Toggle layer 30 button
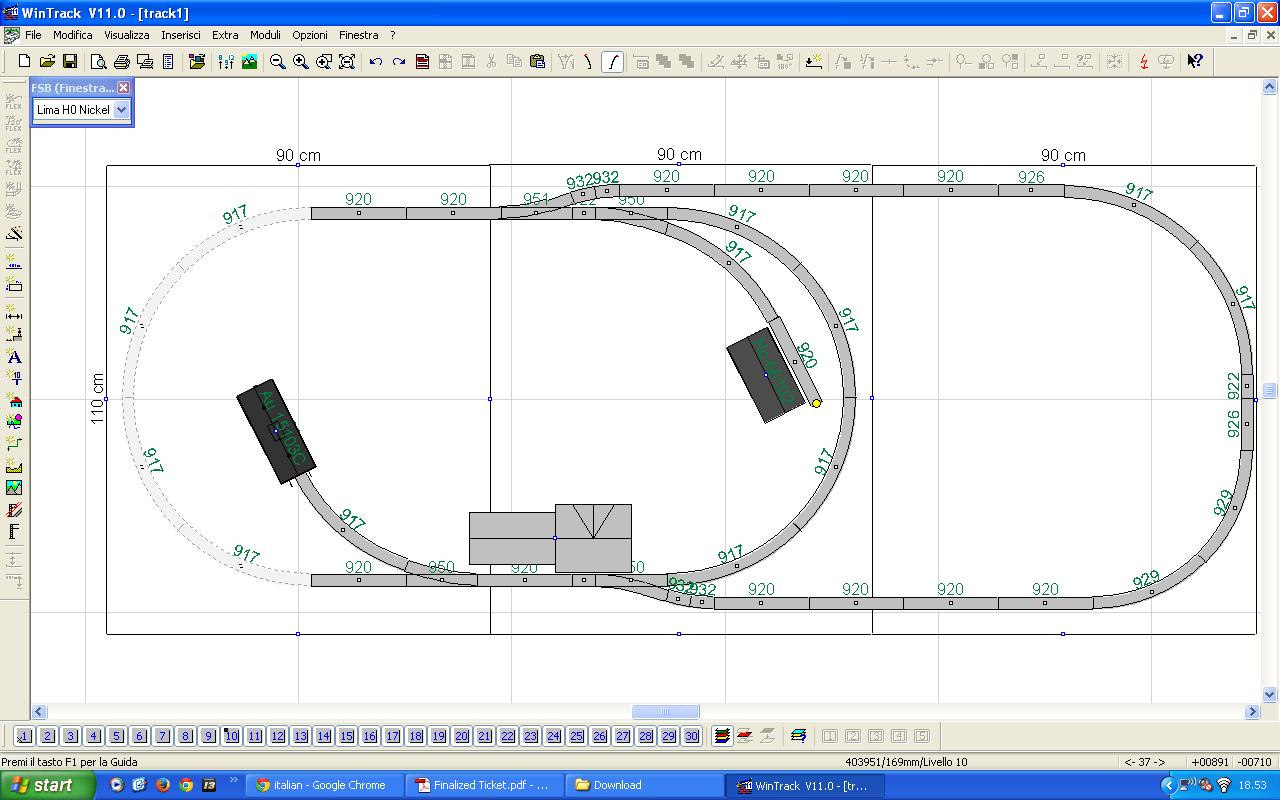The width and height of the screenshot is (1280, 800). [691, 736]
